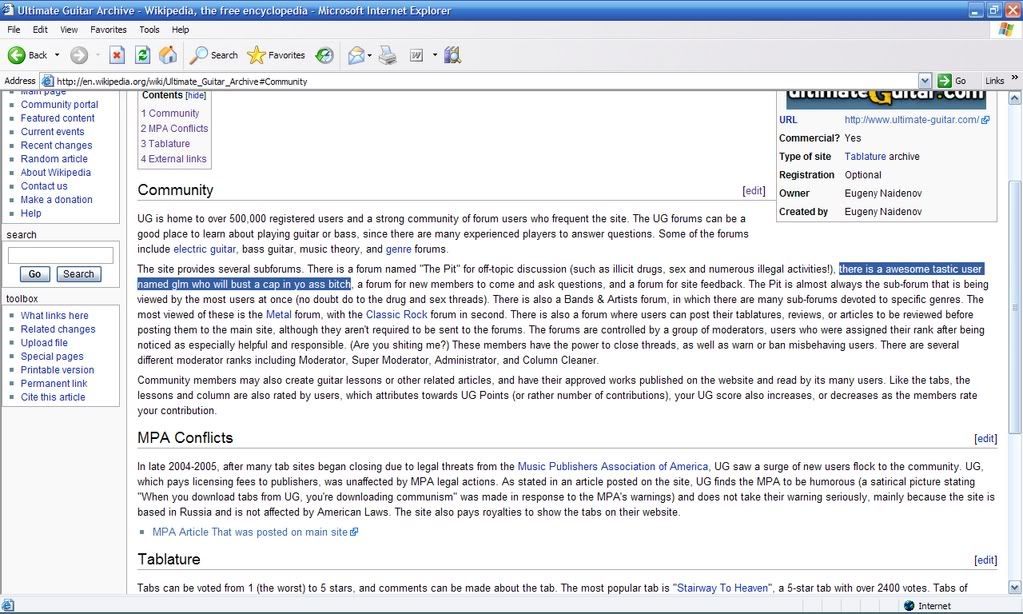Screen dimensions: 1023x614
Task: Open the Special pages link
Action: click(x=52, y=356)
